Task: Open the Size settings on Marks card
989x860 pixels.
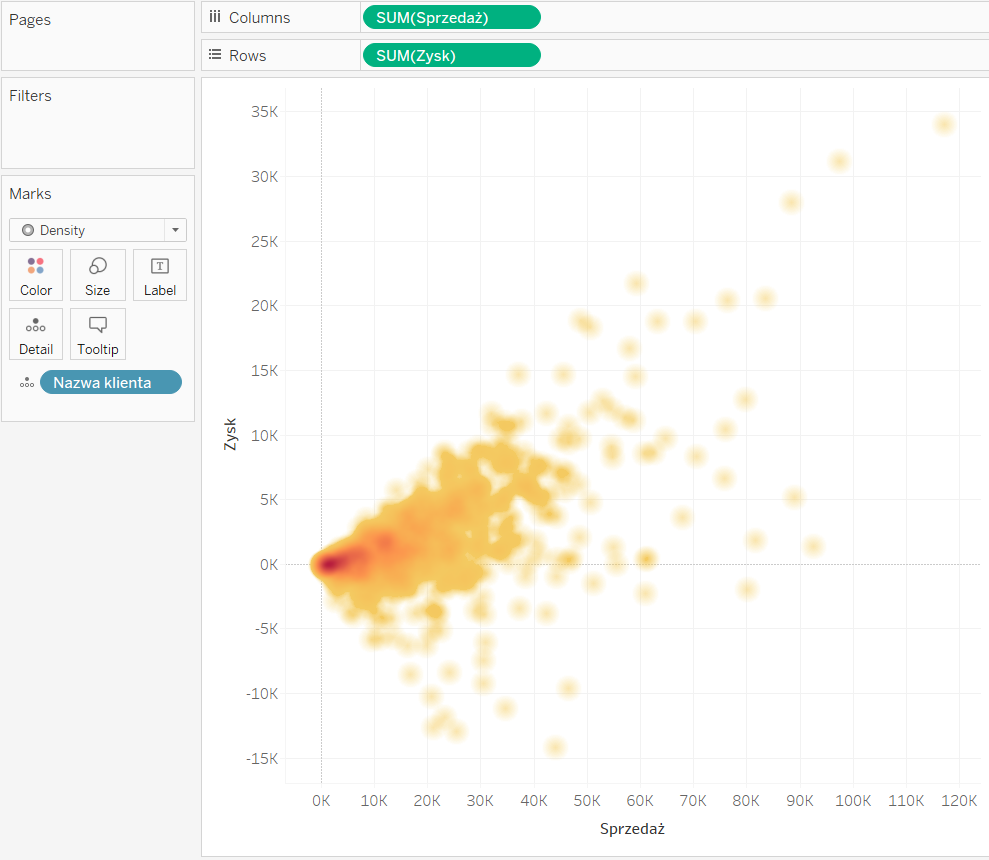Action: coord(98,275)
